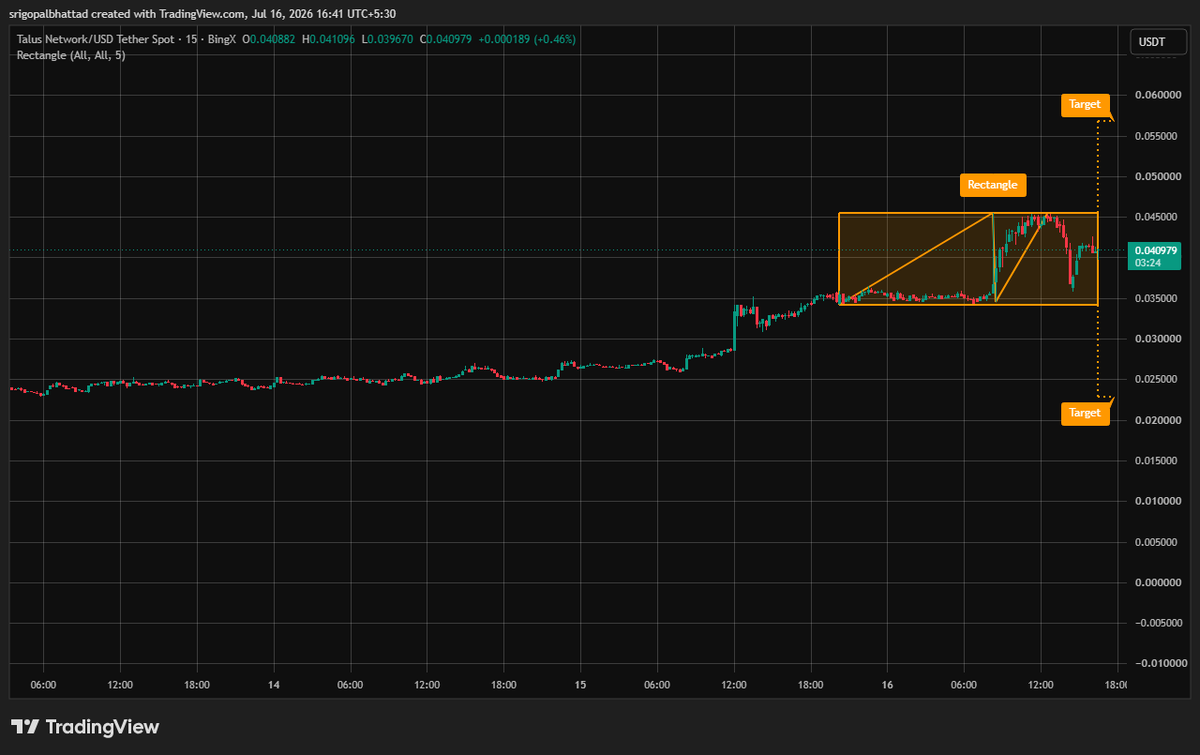
Task: Click the 0.050000 price axis label
Action: click(x=1157, y=177)
